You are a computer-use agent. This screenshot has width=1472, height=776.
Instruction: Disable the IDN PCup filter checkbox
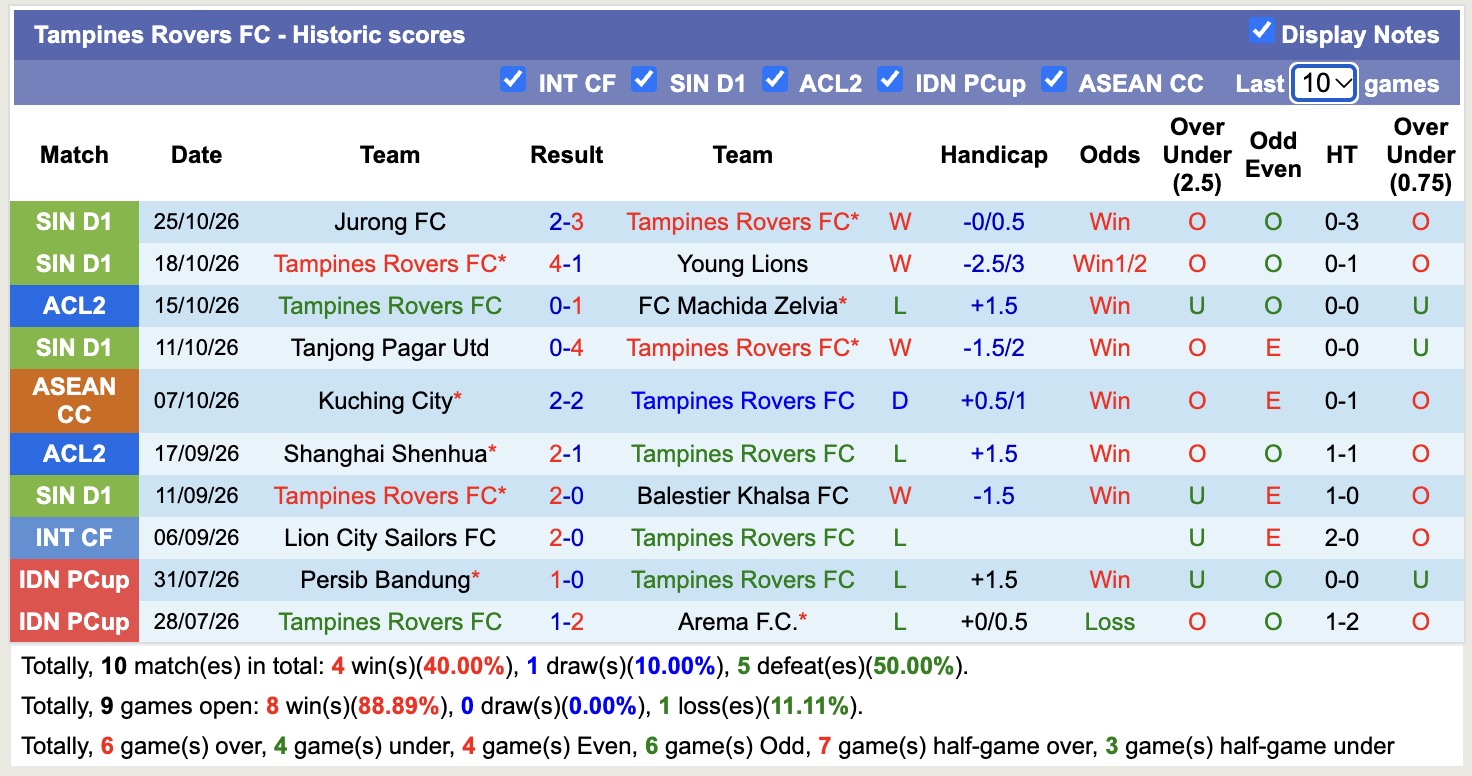pyautogui.click(x=889, y=79)
